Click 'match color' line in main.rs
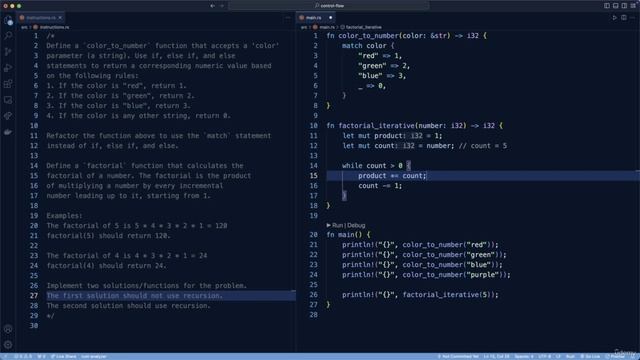 point(368,46)
